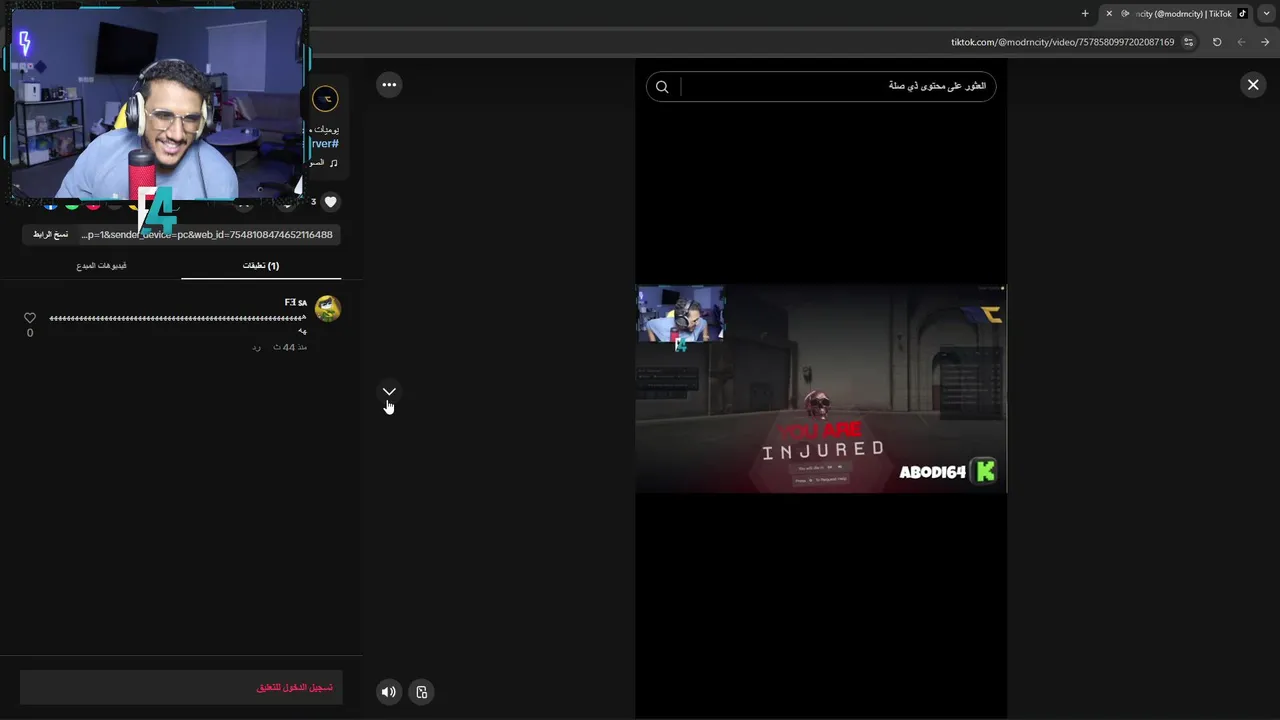Screen dimensions: 1280x720
Task: Click the copy link button
Action: 50,234
